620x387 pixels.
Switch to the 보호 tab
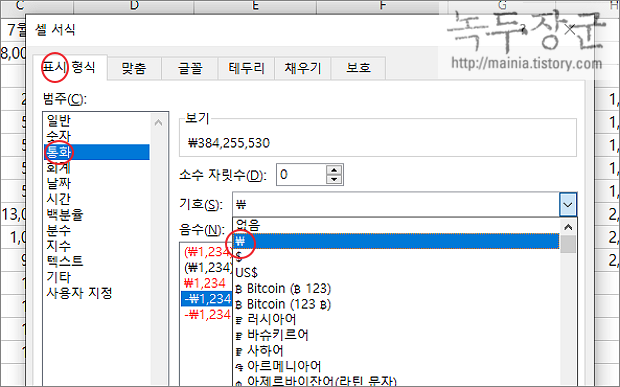click(358, 68)
